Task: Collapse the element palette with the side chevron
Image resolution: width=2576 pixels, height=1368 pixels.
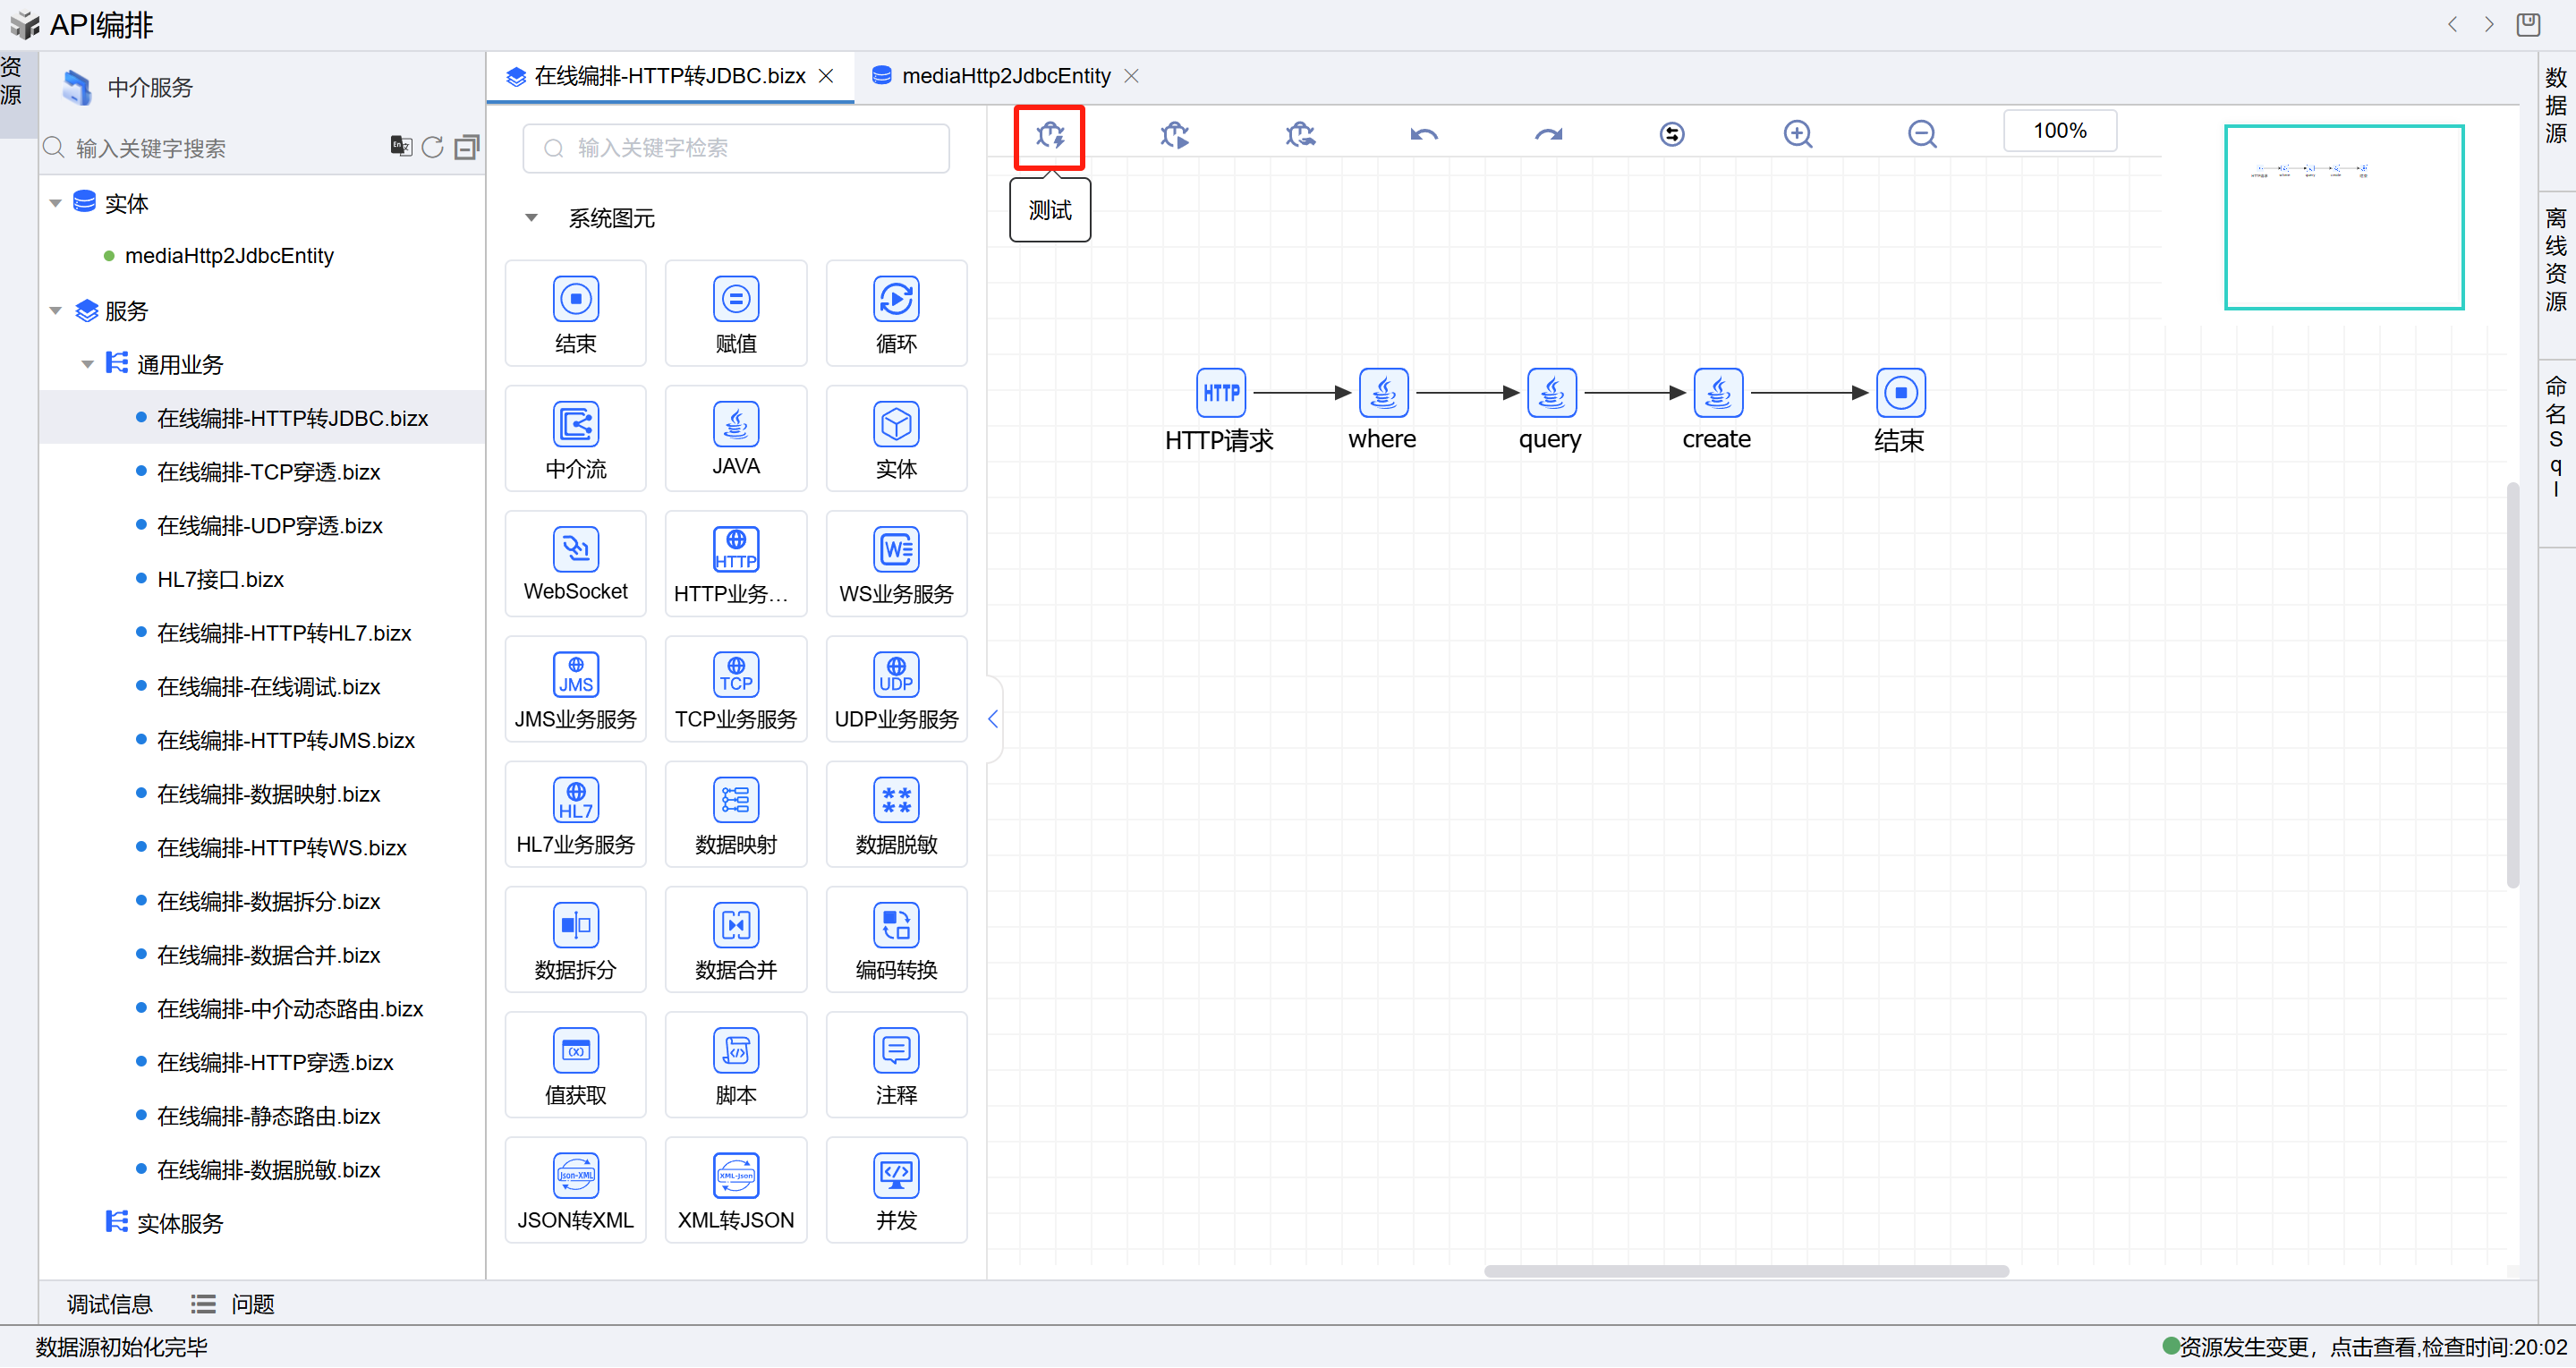Action: click(992, 719)
